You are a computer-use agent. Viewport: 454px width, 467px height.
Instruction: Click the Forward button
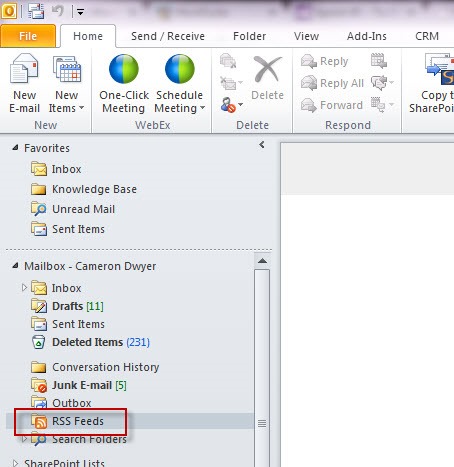click(x=331, y=105)
